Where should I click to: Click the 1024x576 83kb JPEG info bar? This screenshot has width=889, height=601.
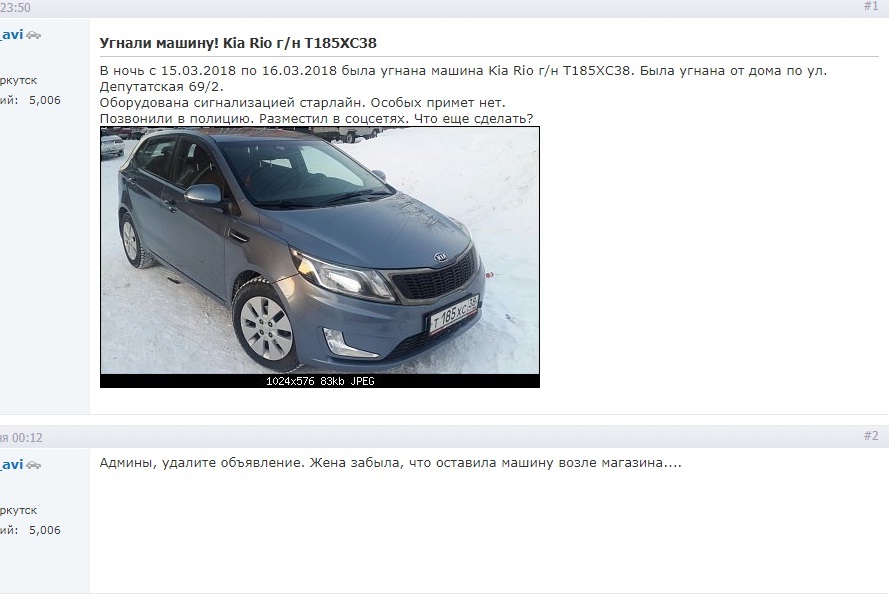pyautogui.click(x=320, y=381)
